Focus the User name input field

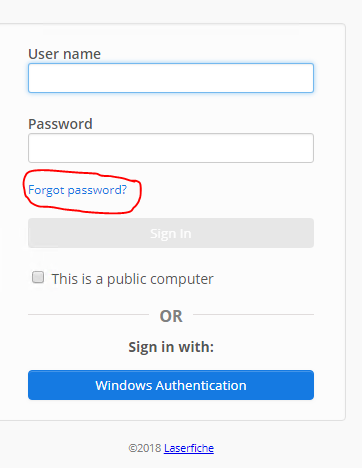click(x=171, y=78)
